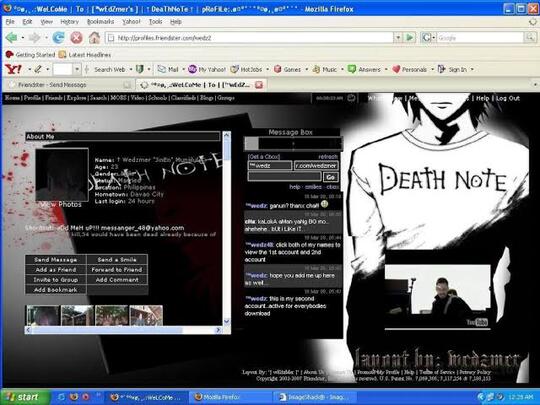Click the chat name field showing wedz
The height and width of the screenshot is (405, 540).
pos(270,166)
